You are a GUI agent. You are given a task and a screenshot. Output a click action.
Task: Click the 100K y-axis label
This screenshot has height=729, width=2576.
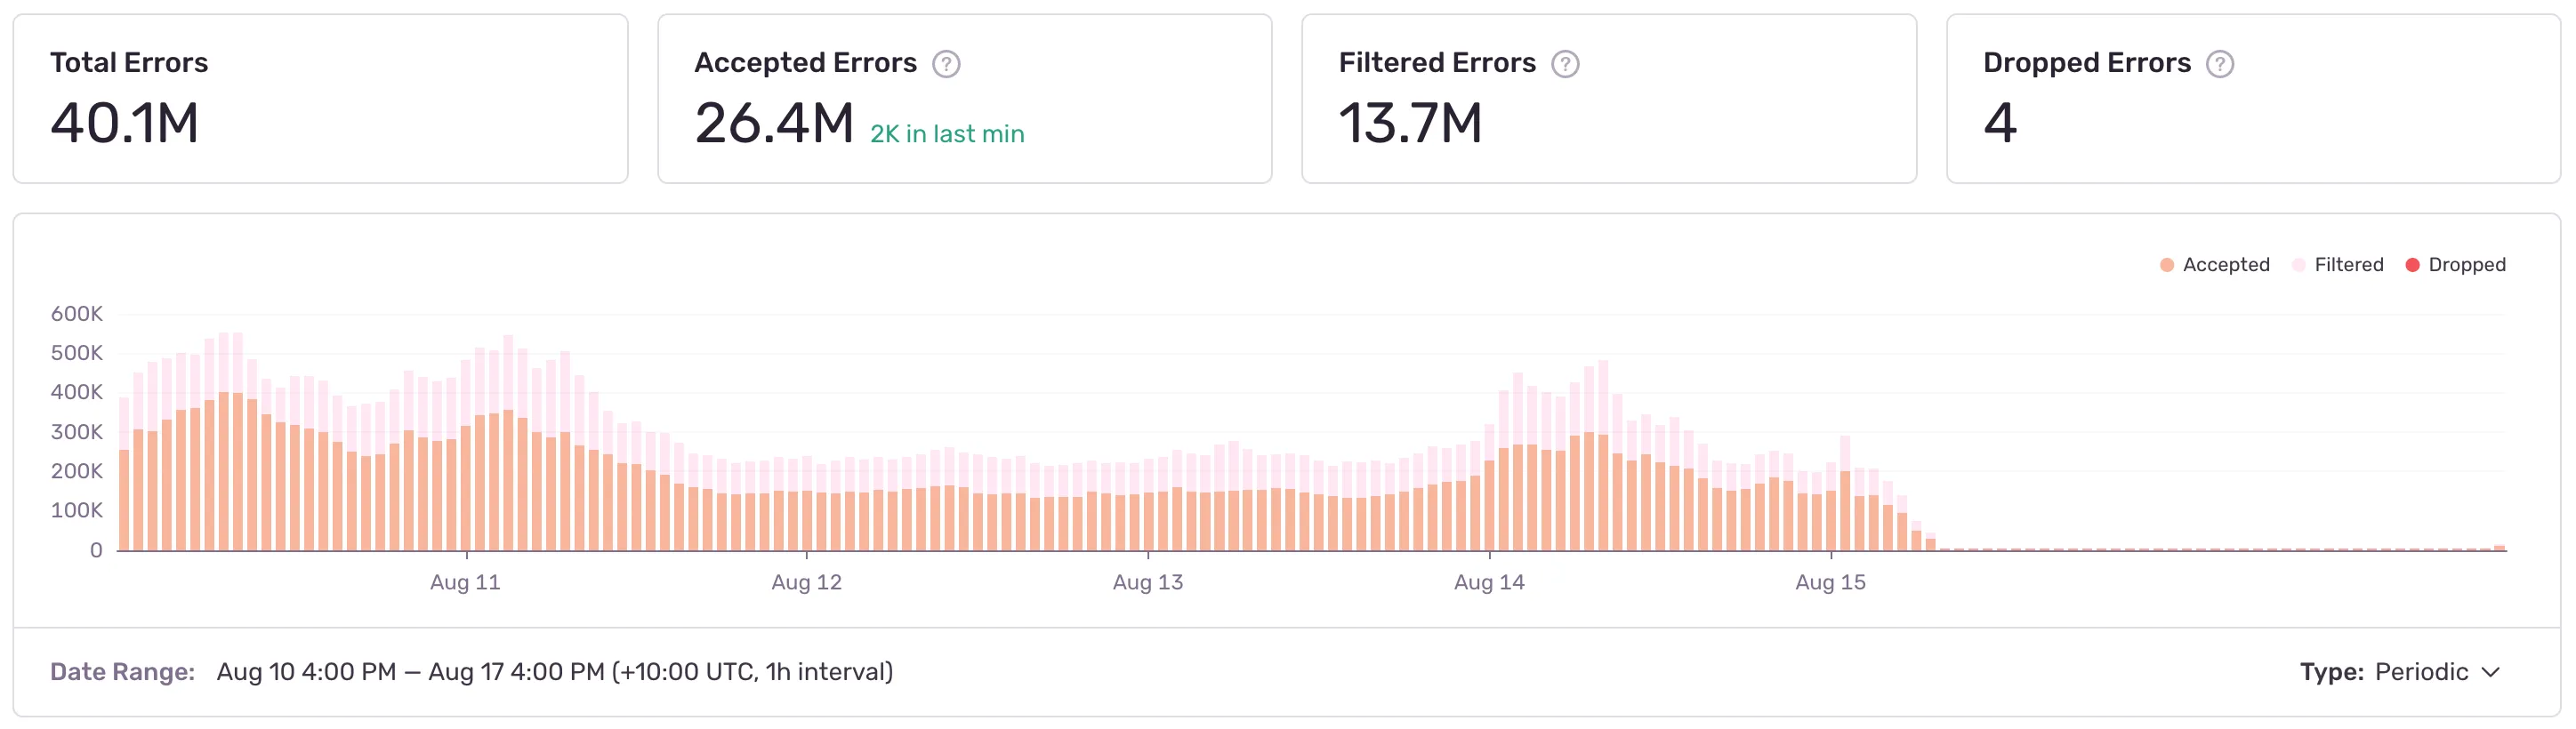tap(77, 510)
